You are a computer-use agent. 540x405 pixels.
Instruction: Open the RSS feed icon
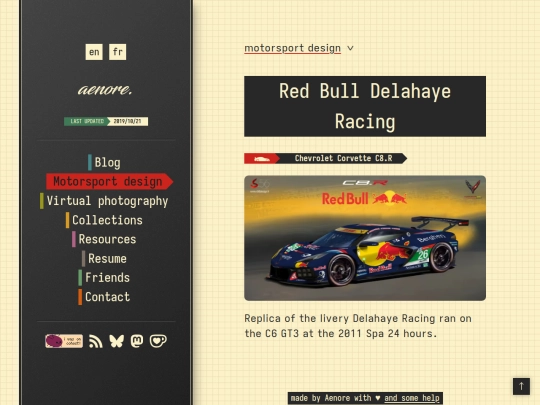pos(95,341)
